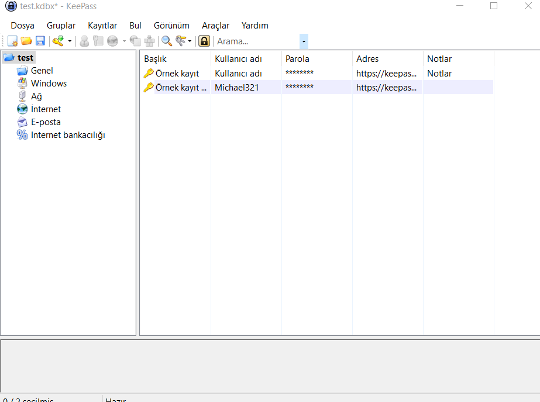540x402 pixels.
Task: Click the Copy user name icon
Action: (x=84, y=41)
